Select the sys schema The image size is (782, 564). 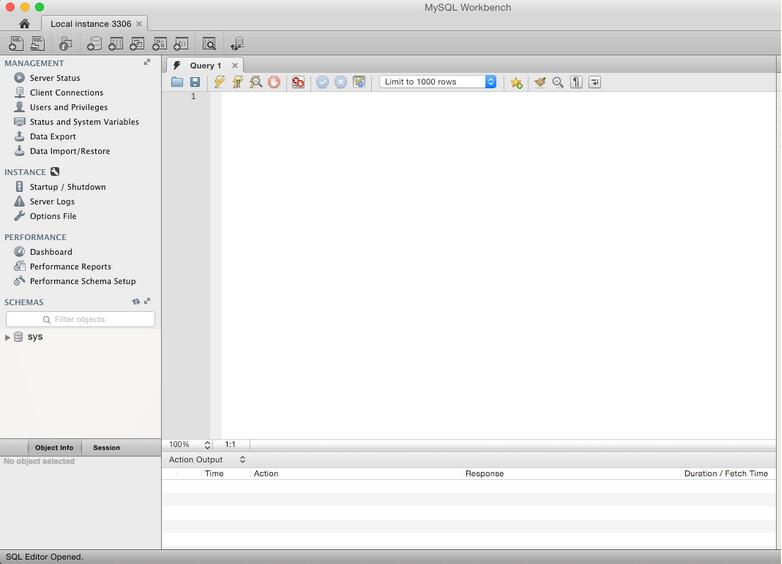[35, 337]
